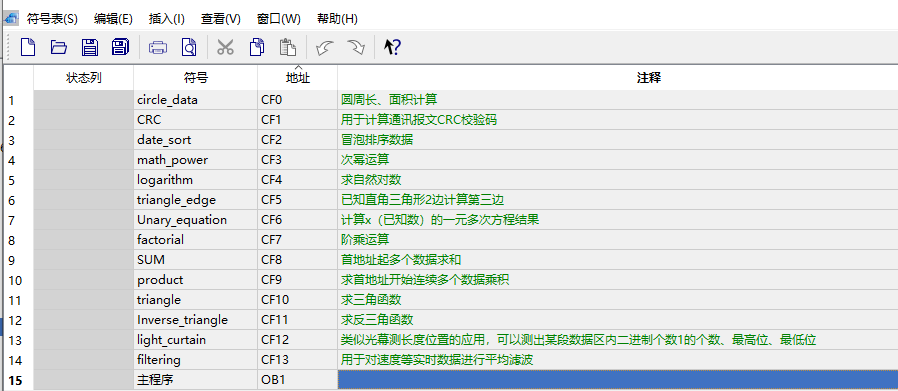The image size is (898, 391).
Task: Click the comment 求自然对数
Action: tap(371, 180)
